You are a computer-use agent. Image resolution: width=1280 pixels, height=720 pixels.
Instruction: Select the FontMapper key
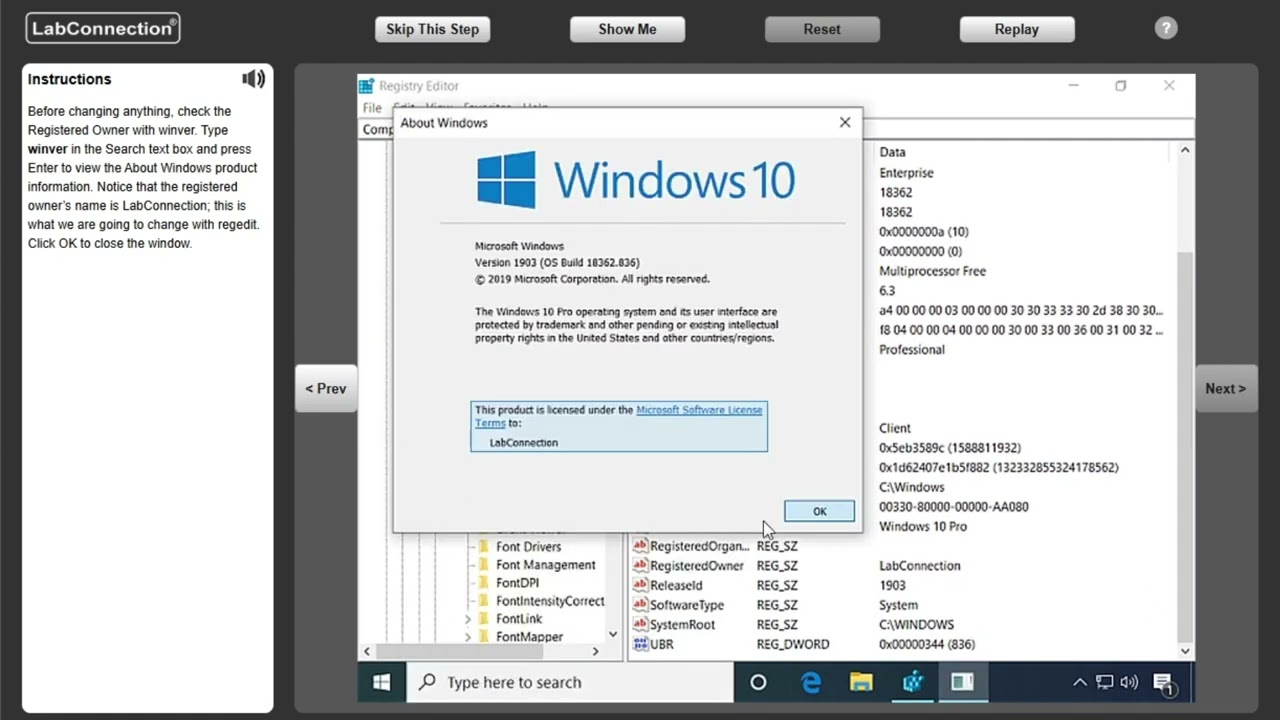[x=529, y=636]
